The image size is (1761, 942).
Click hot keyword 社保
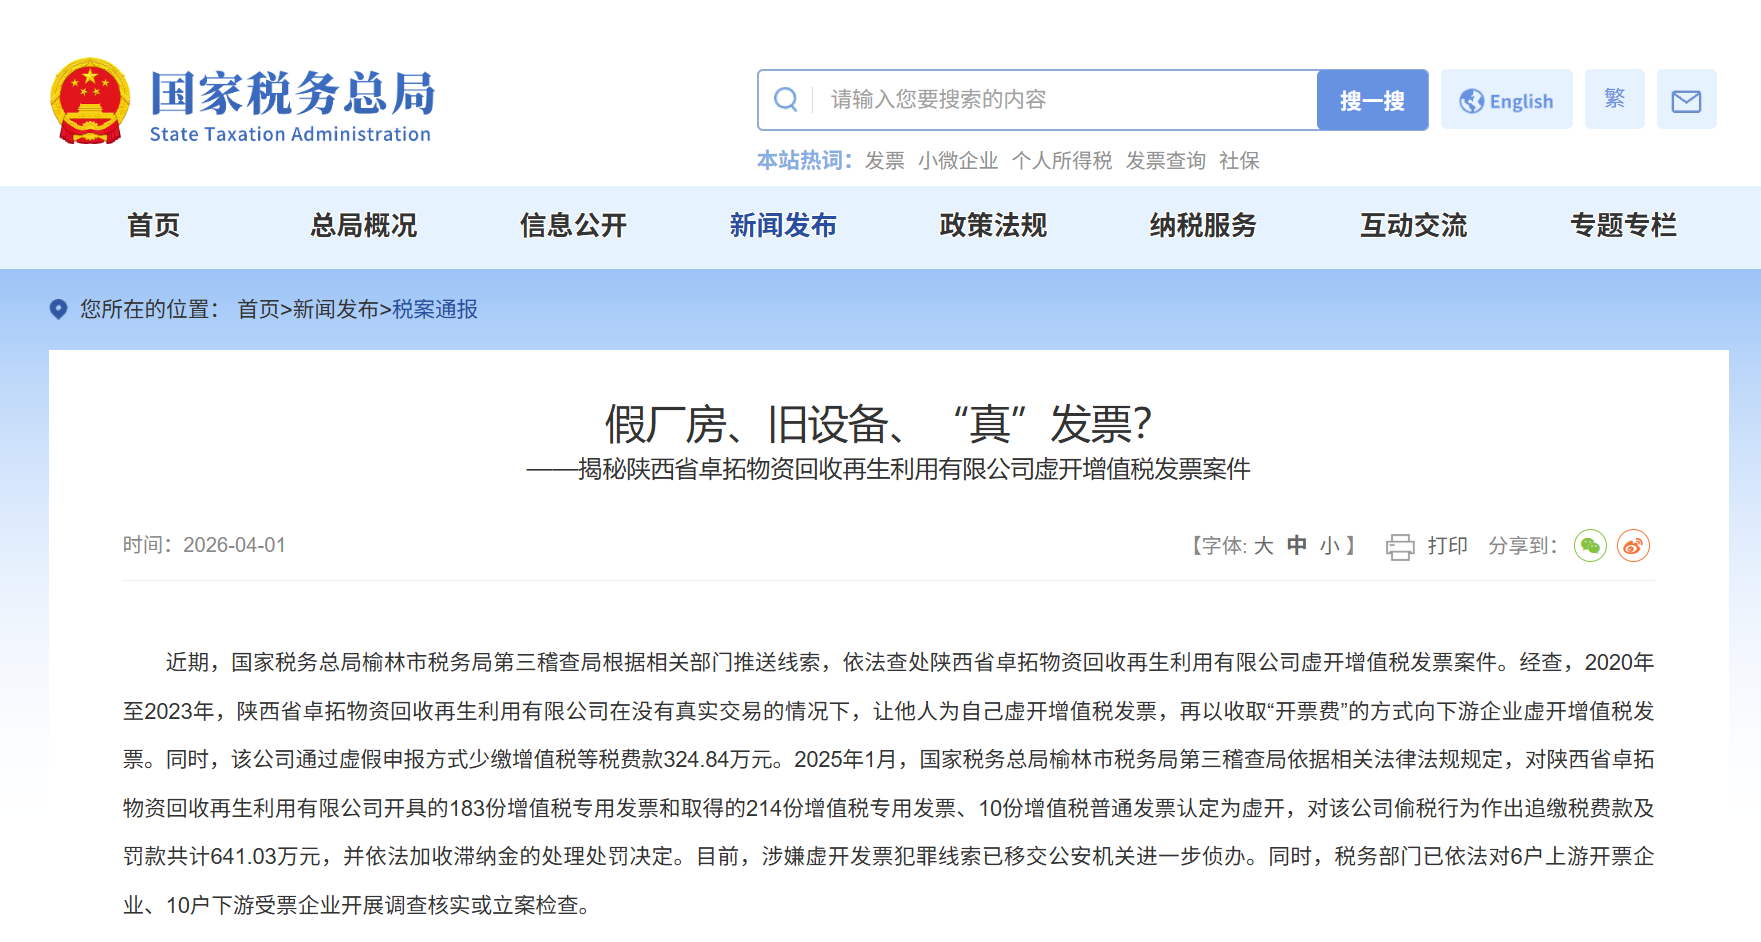tap(1239, 160)
